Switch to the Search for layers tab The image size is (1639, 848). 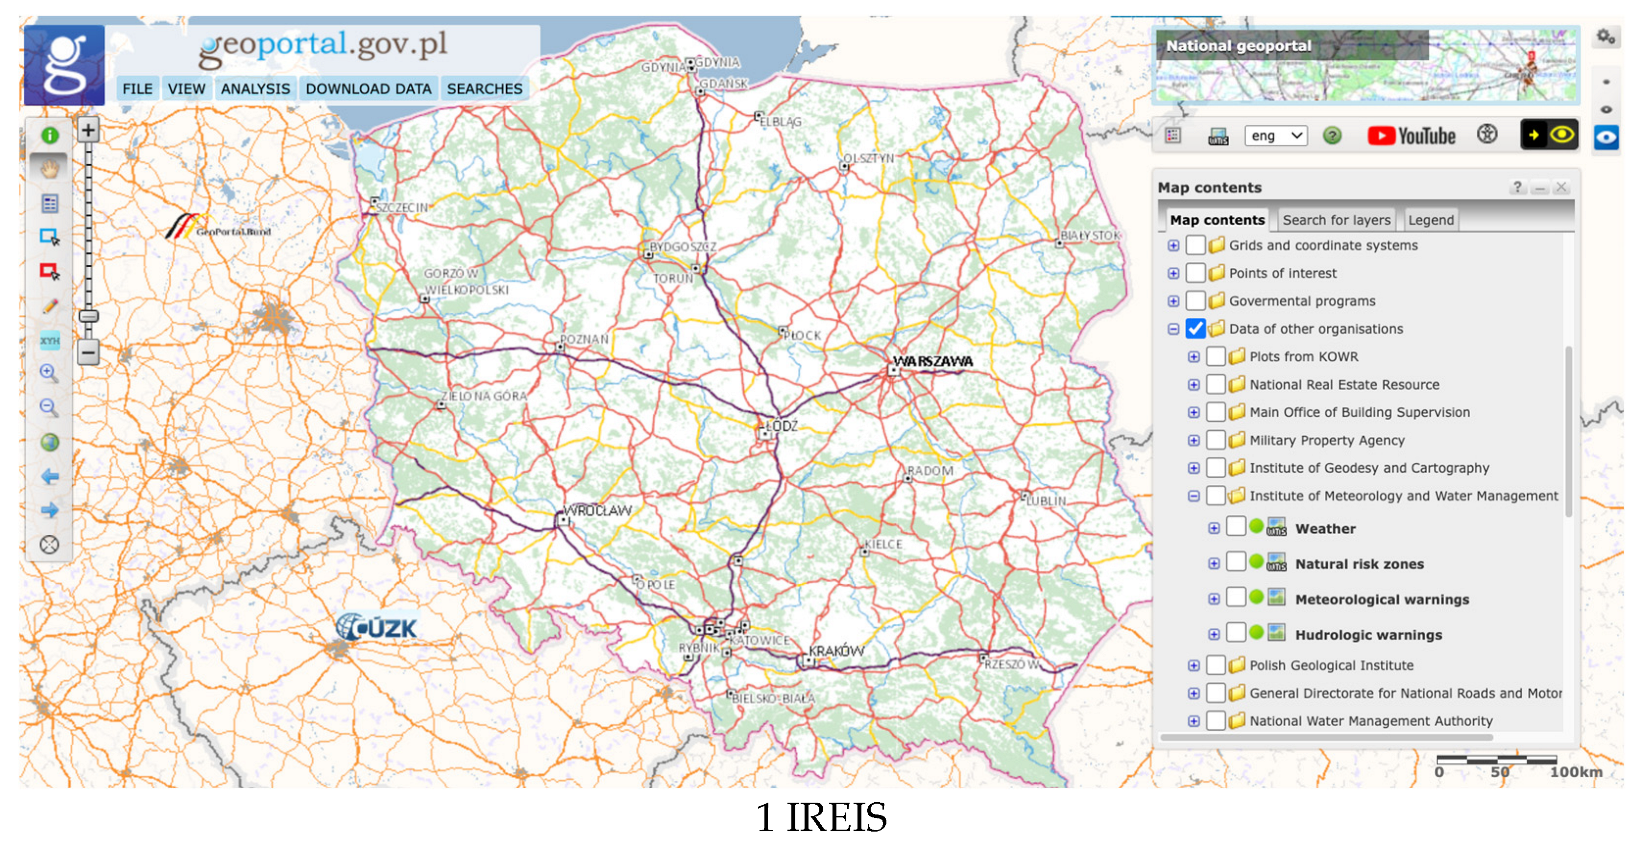[1336, 220]
